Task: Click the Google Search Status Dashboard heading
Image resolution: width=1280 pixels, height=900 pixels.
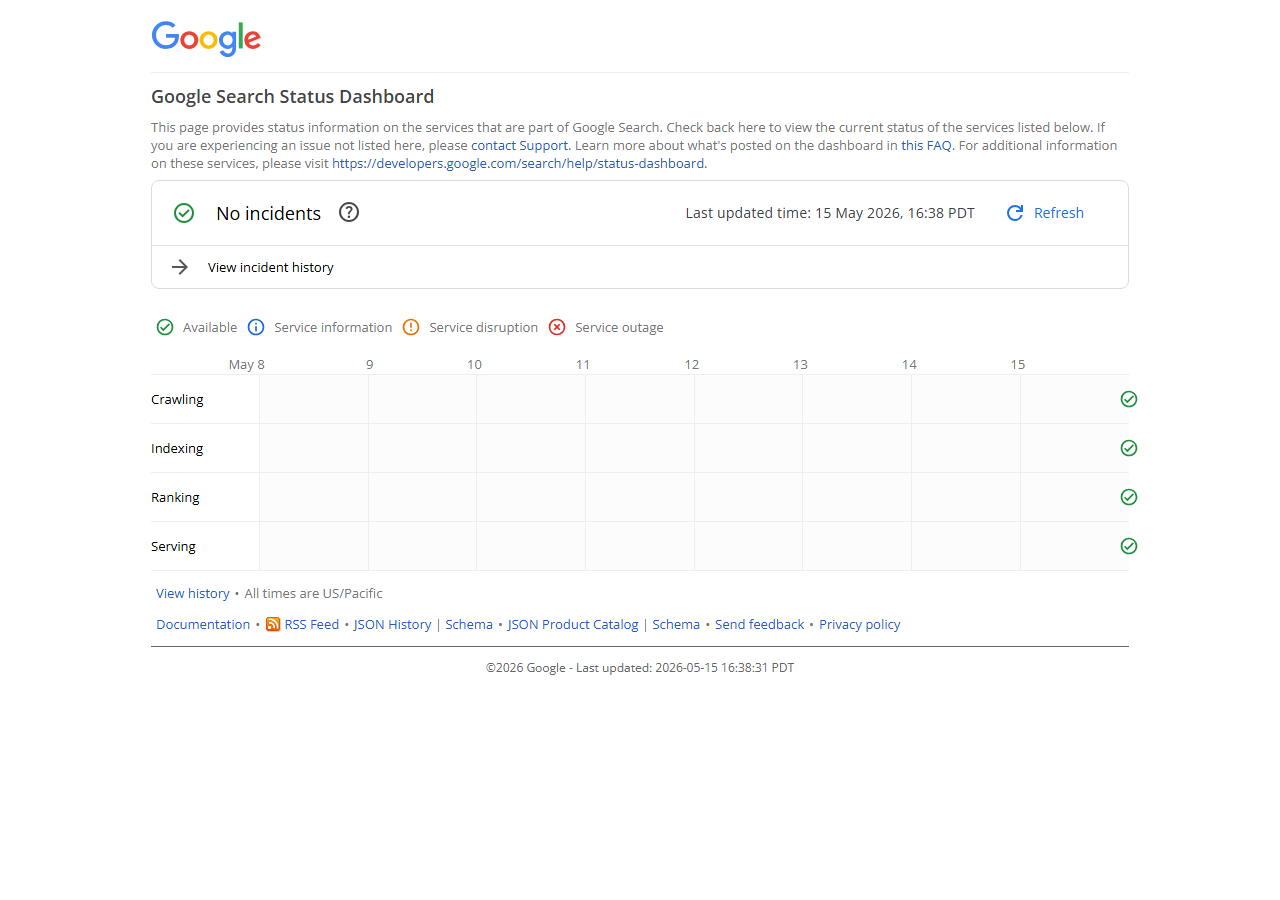Action: pyautogui.click(x=293, y=97)
